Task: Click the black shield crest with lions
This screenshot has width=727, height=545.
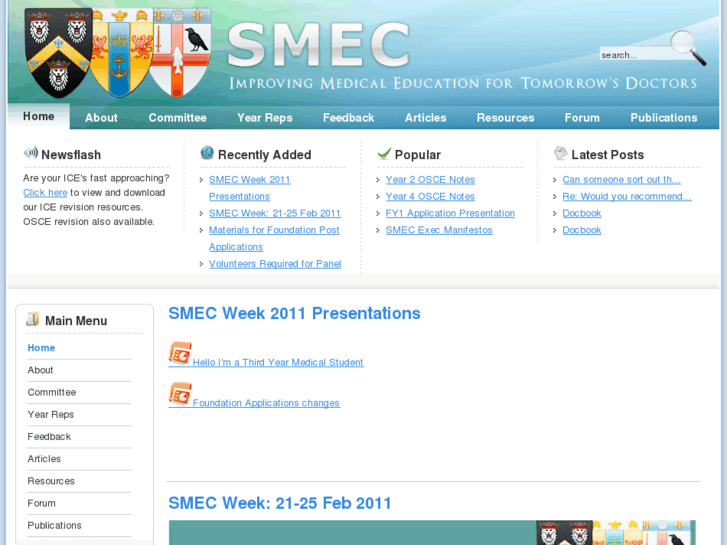Action: pyautogui.click(x=58, y=53)
